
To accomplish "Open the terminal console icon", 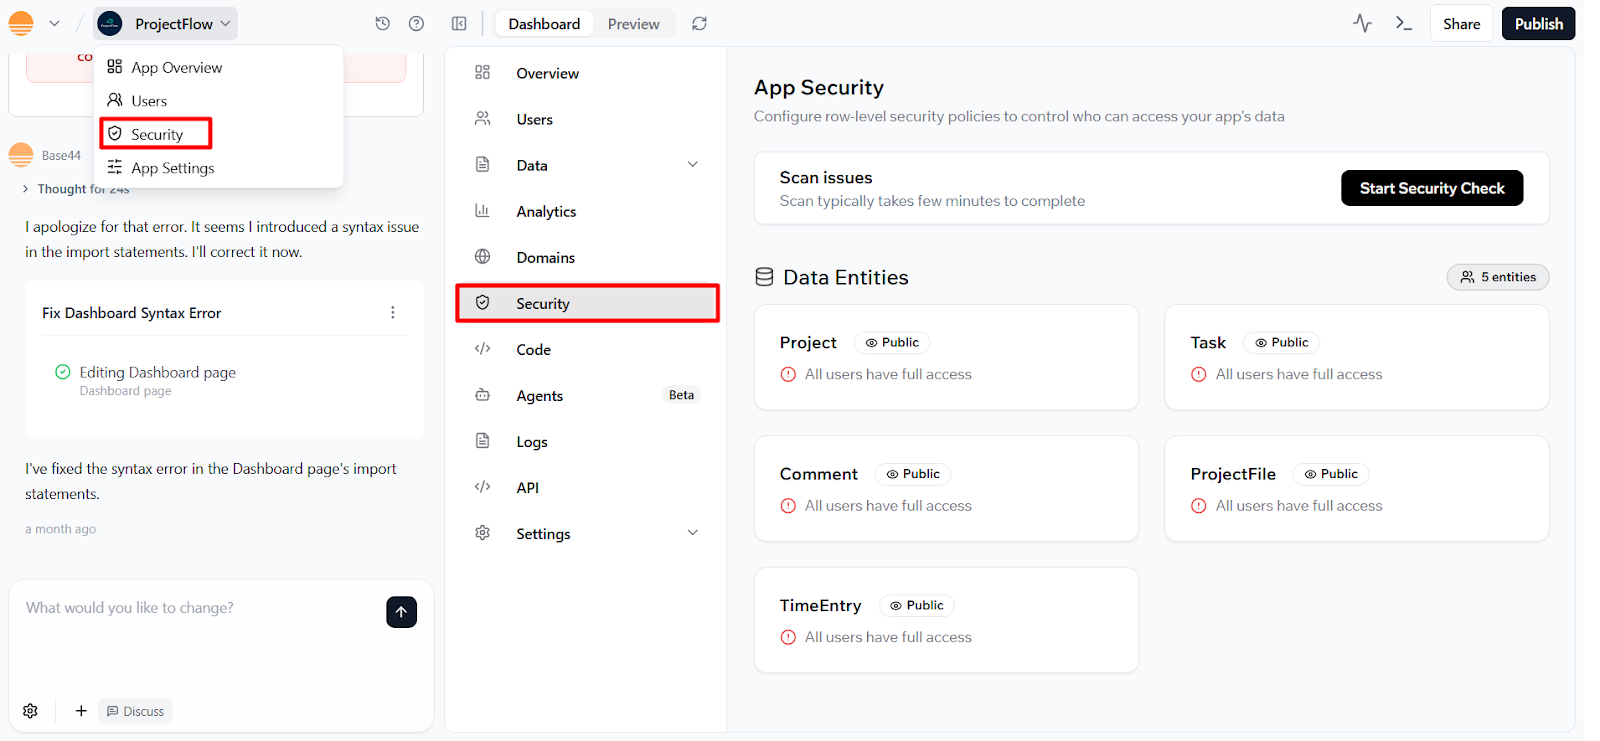I will [1404, 23].
